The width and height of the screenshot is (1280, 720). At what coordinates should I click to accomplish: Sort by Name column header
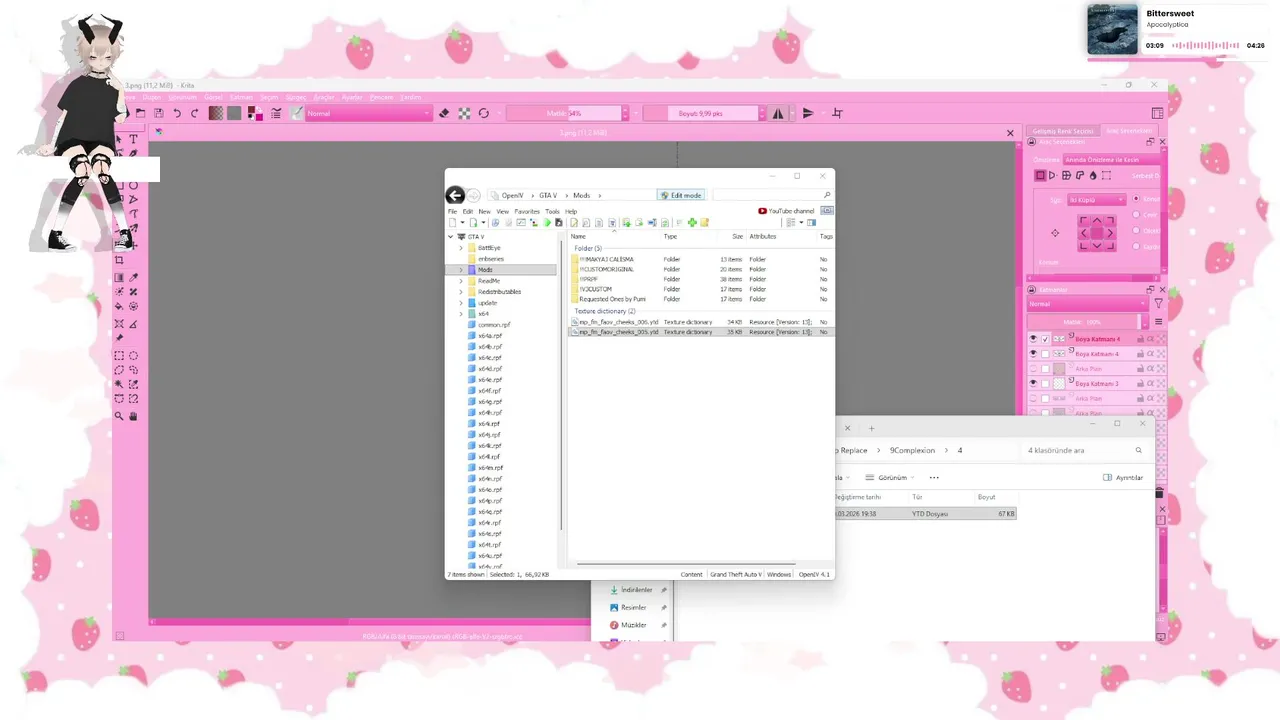point(578,236)
